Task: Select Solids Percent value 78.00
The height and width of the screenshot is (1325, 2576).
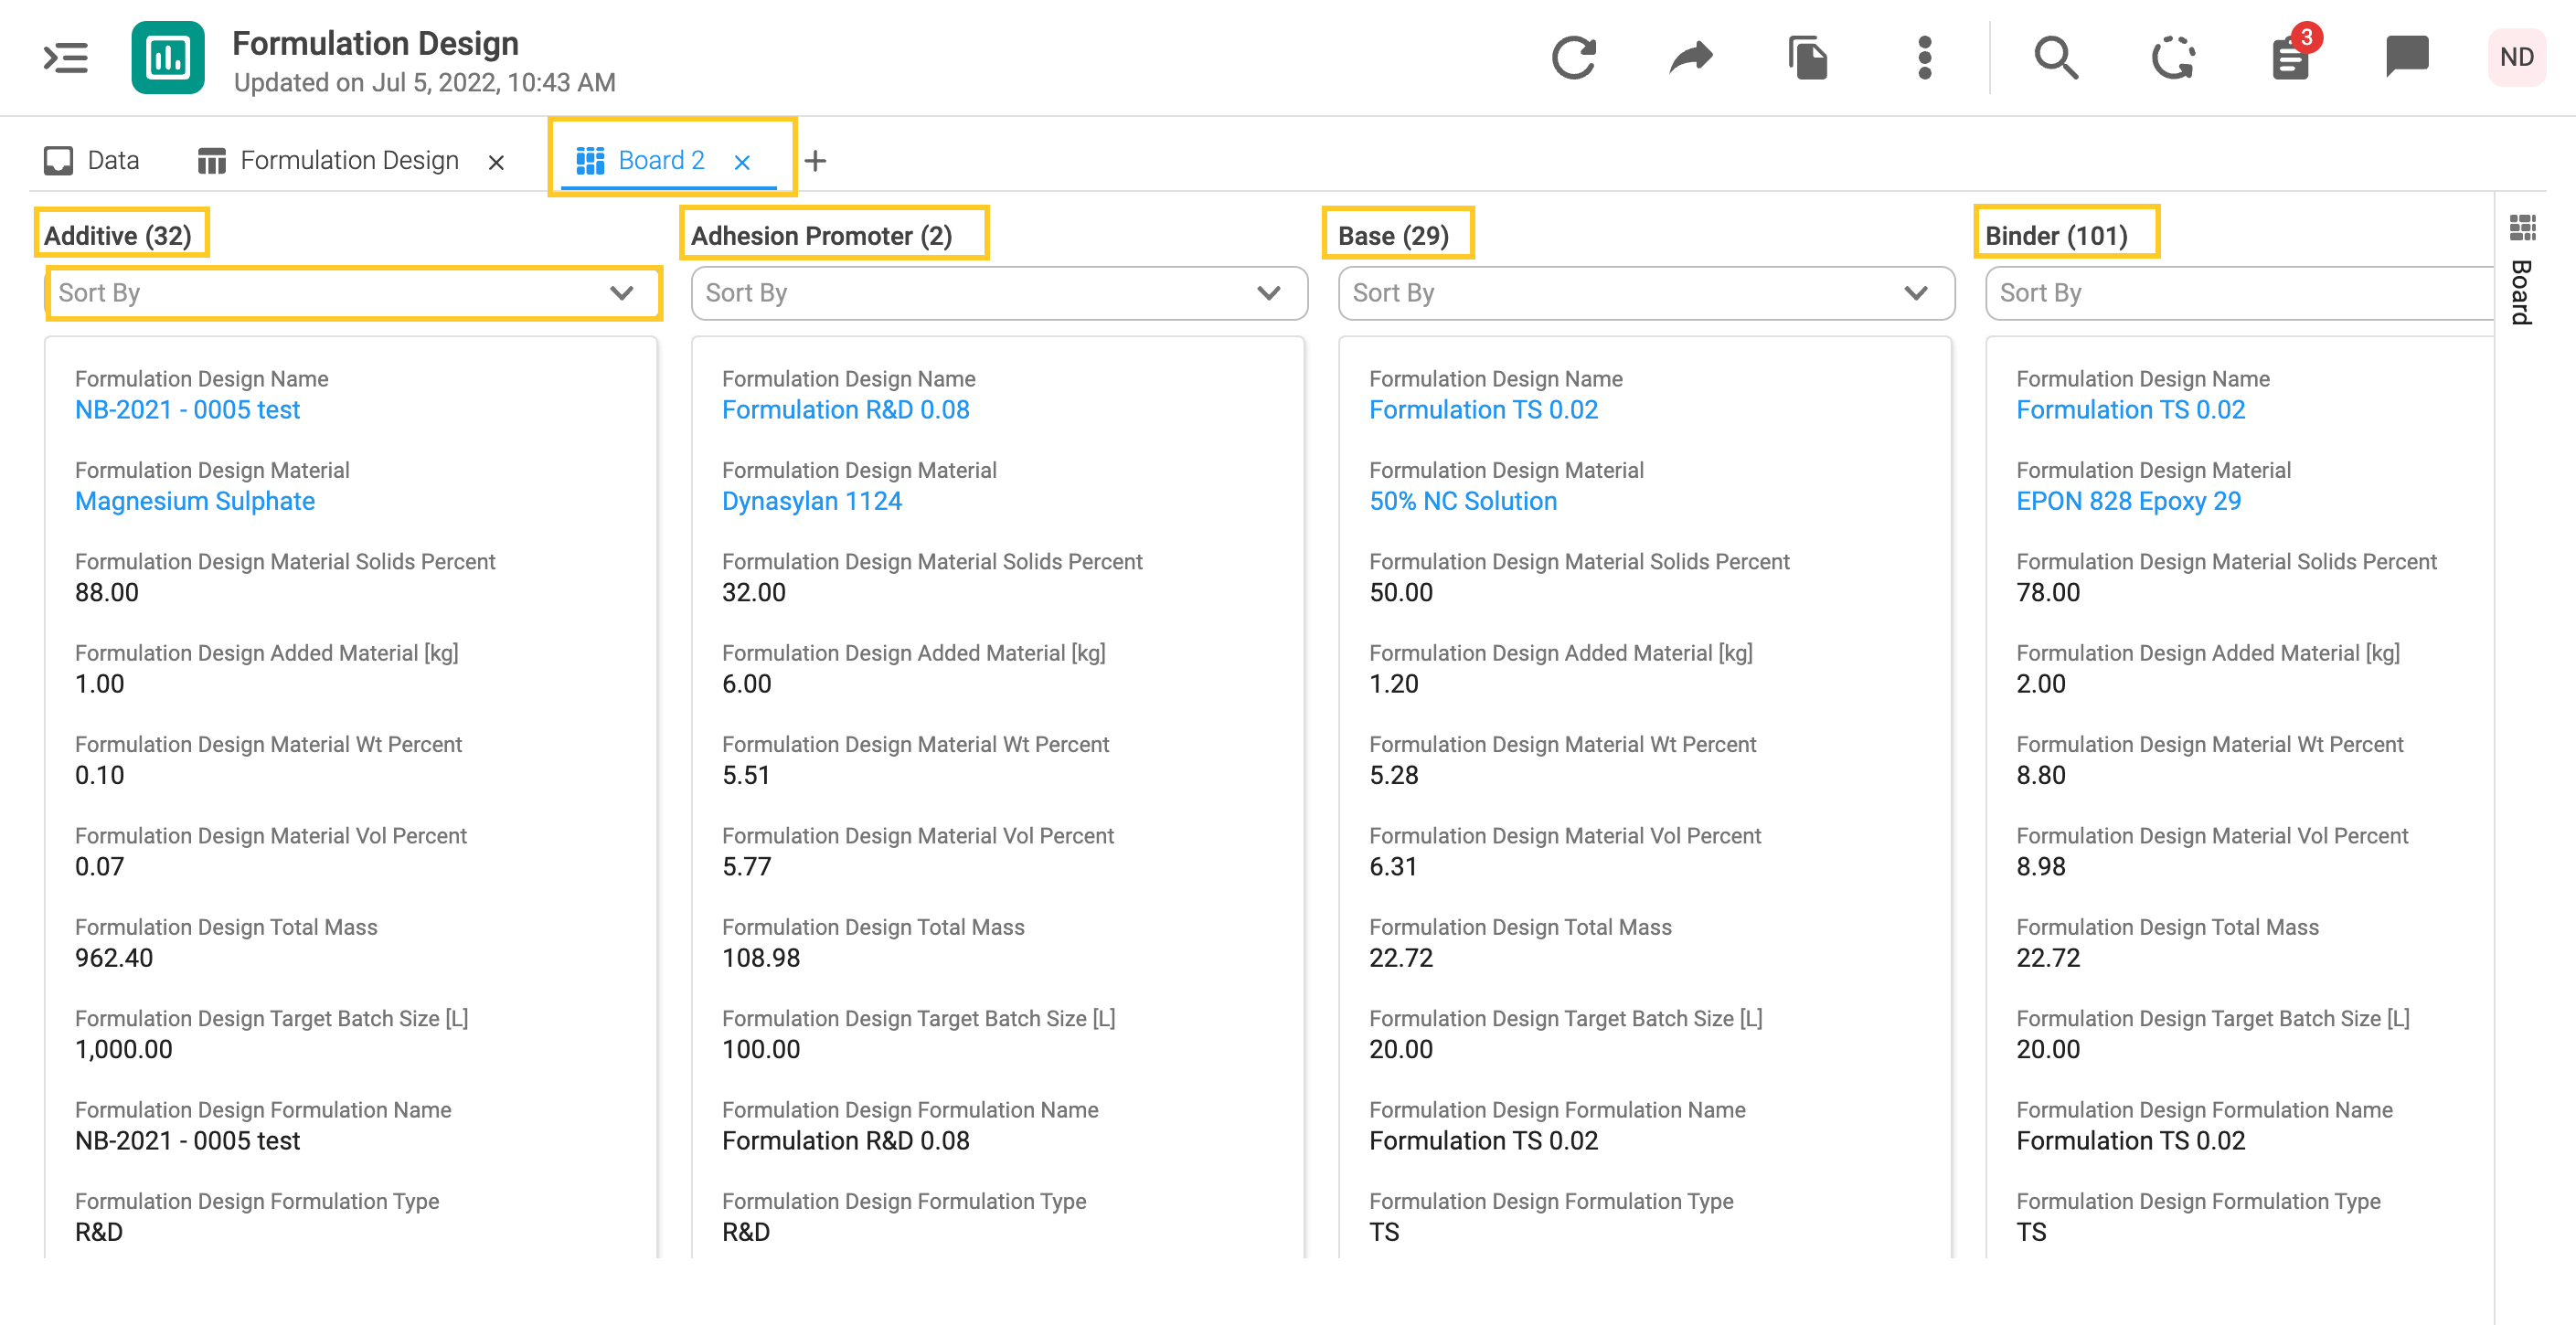Action: point(2048,593)
